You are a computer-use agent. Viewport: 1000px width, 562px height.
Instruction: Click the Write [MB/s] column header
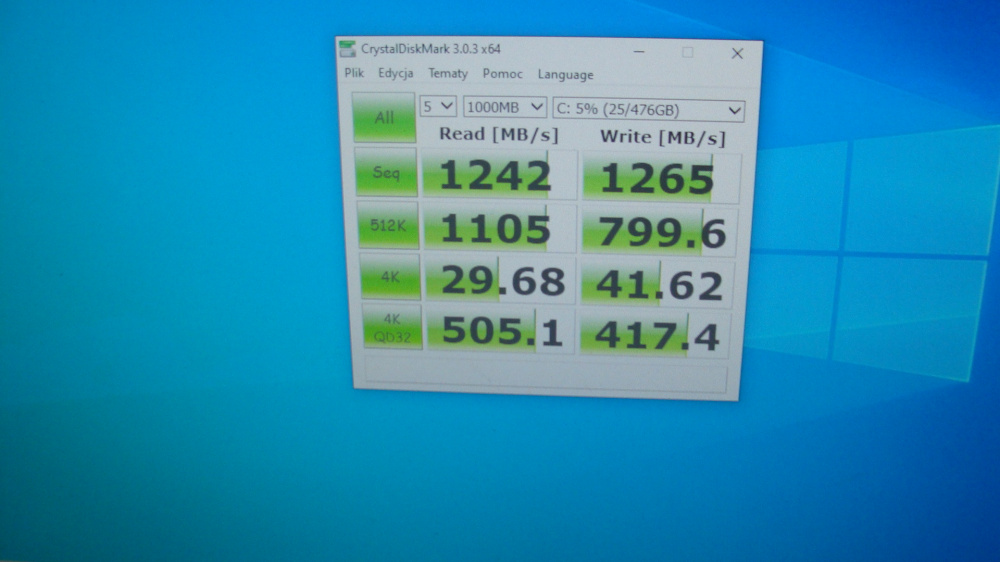(x=663, y=138)
